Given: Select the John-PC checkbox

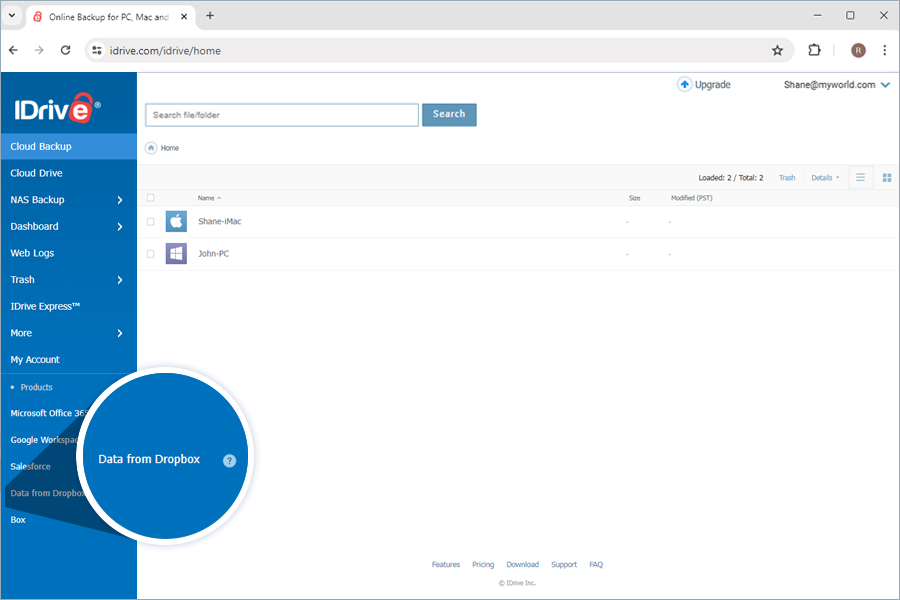Looking at the screenshot, I should 150,254.
